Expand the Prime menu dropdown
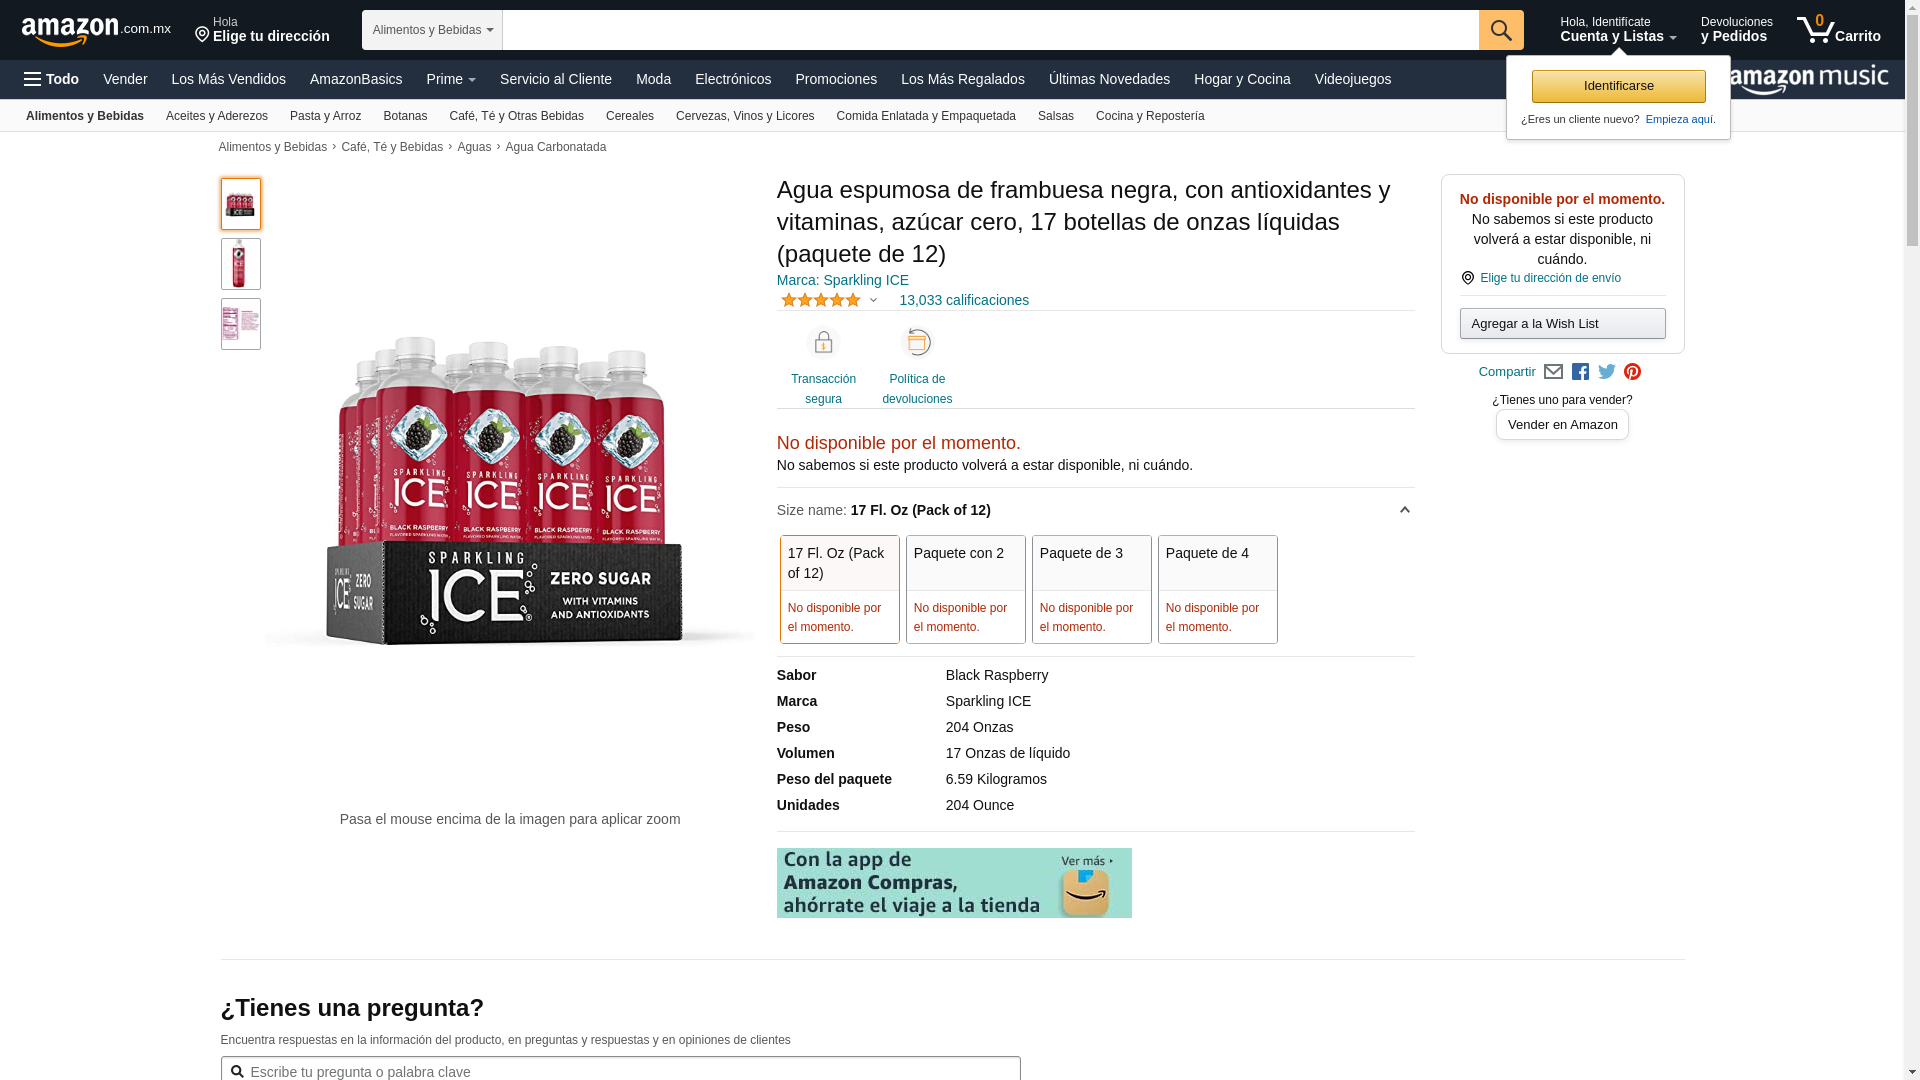Viewport: 1920px width, 1080px height. click(x=451, y=79)
